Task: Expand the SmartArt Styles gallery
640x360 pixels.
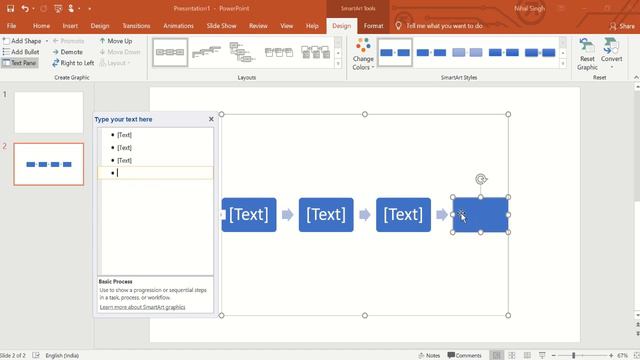Action: click(563, 64)
